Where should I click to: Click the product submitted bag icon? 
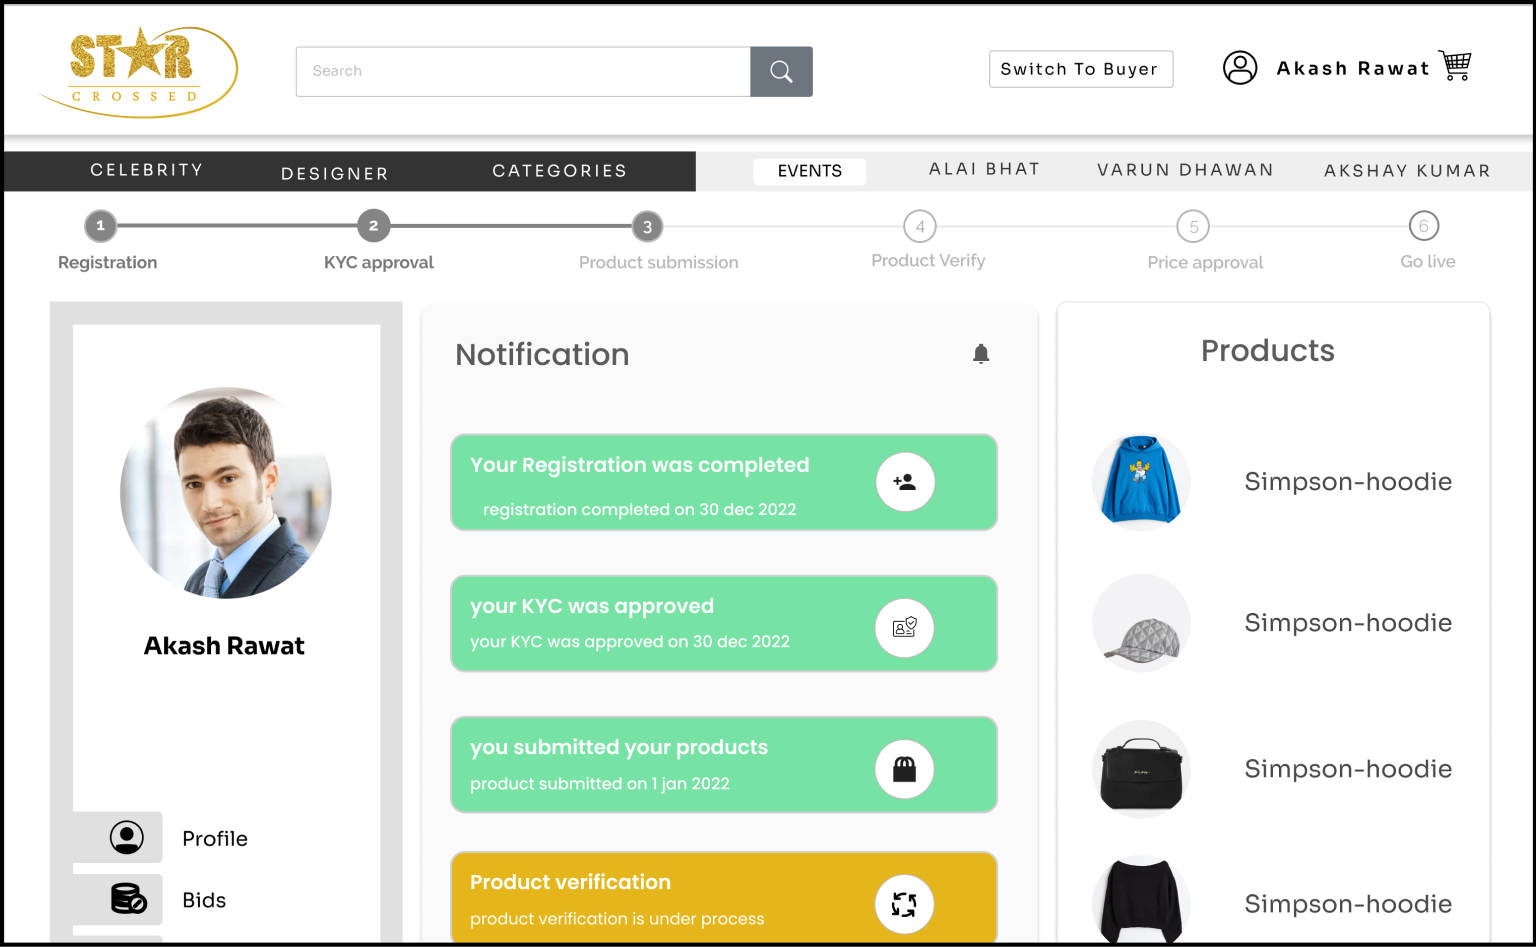tap(905, 769)
